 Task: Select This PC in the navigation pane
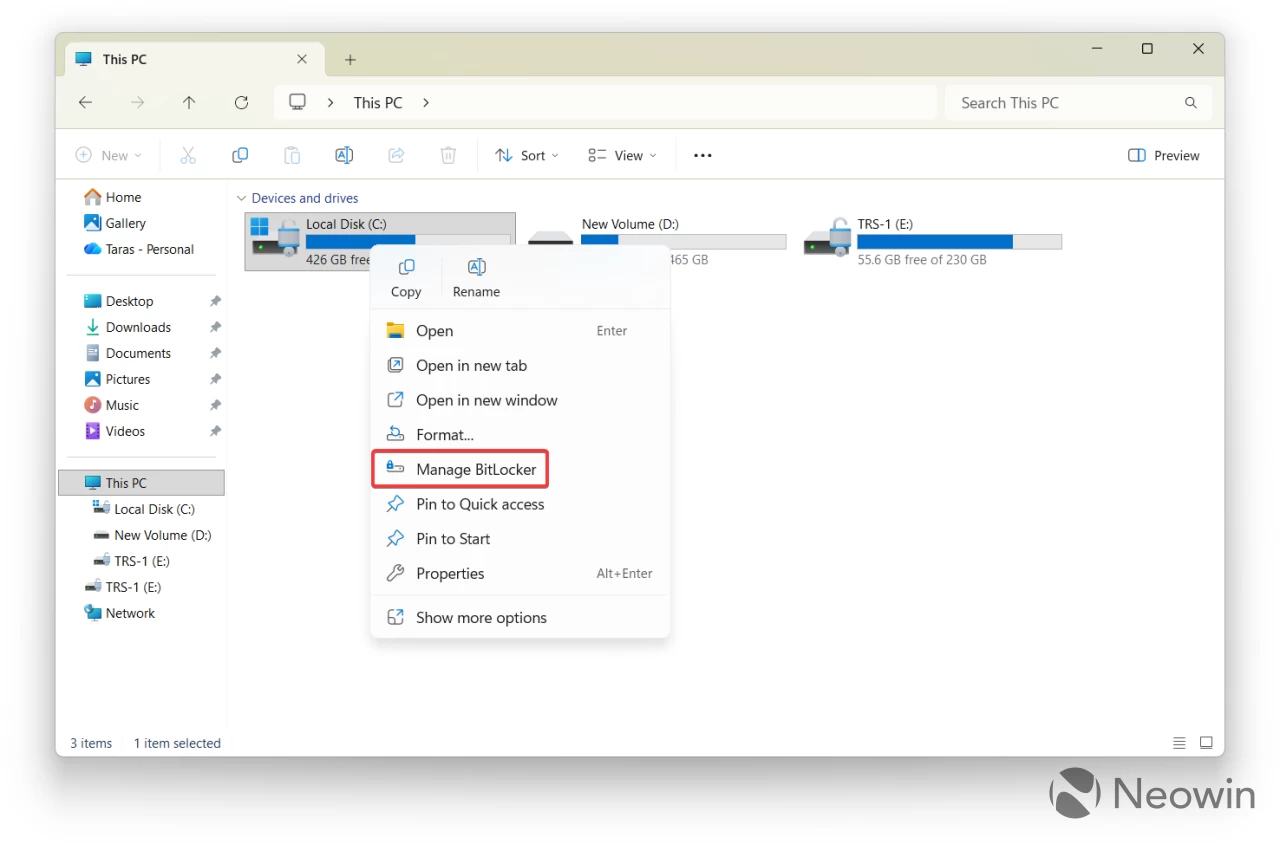pos(141,483)
